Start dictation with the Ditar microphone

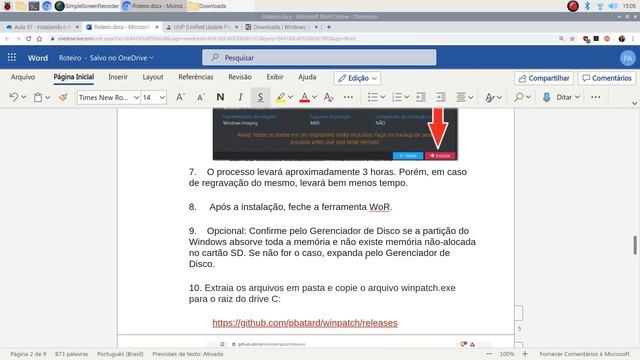point(546,97)
